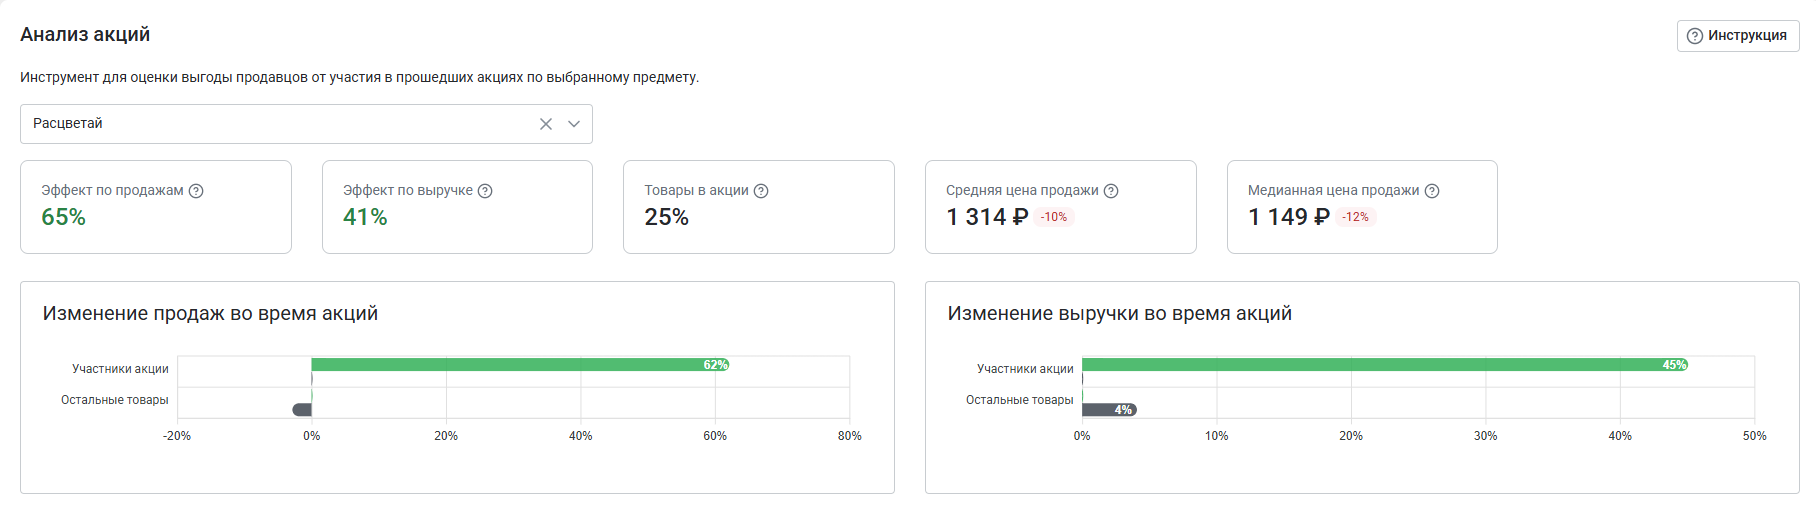
Task: Click the Изменение выручки во время акций title
Action: (x=1120, y=314)
